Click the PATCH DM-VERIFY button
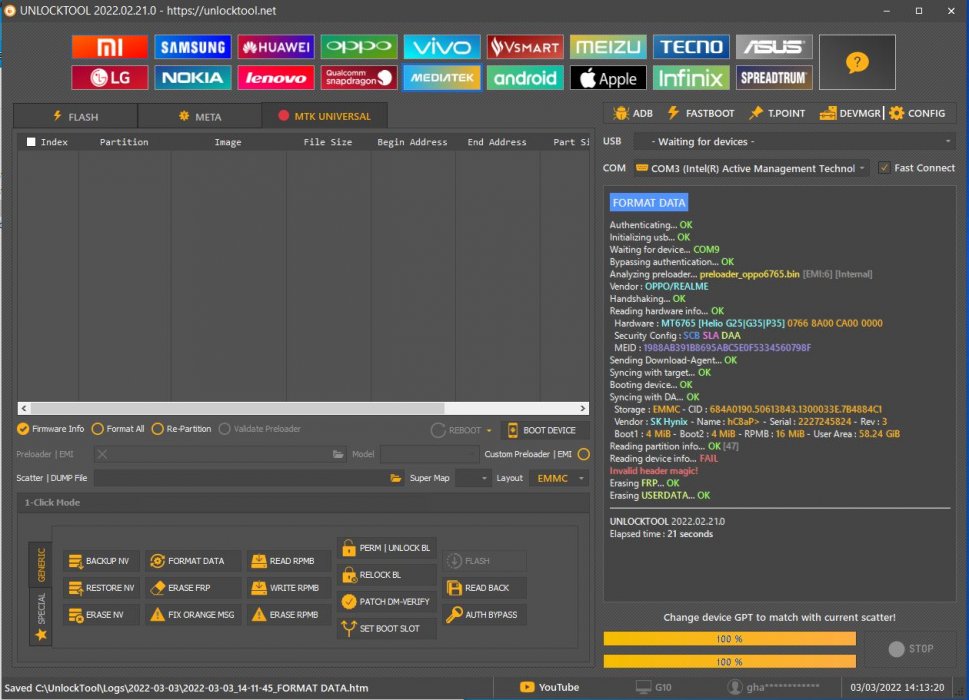Screen dimensions: 969x700 click(387, 602)
